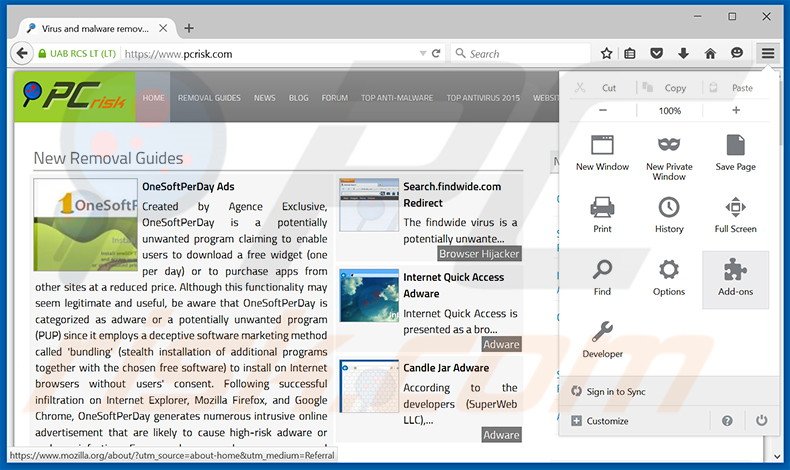790x470 pixels.
Task: Click the Exit Firefox power icon
Action: [x=761, y=420]
